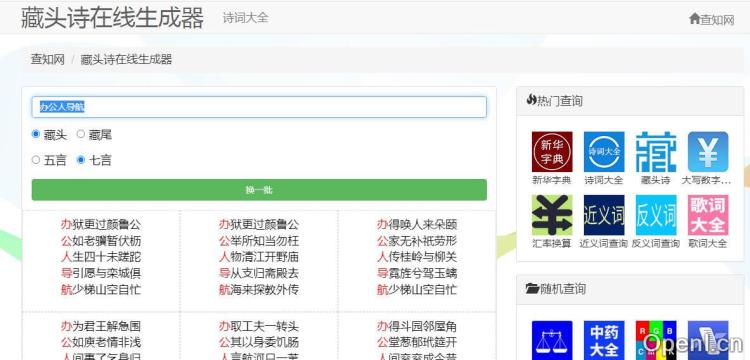This screenshot has height=360, width=750.
Task: Click the green 换一批 button
Action: (259, 190)
